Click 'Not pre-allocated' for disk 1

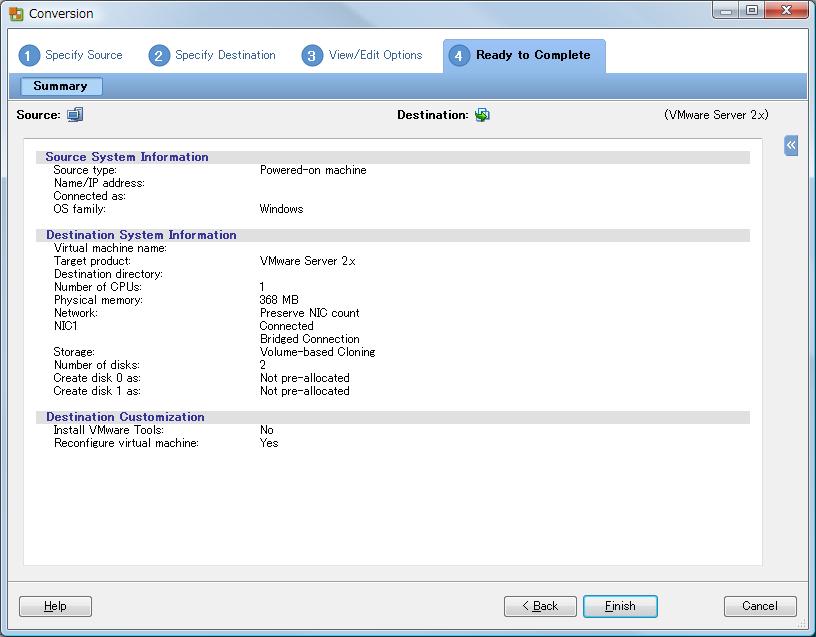[304, 391]
